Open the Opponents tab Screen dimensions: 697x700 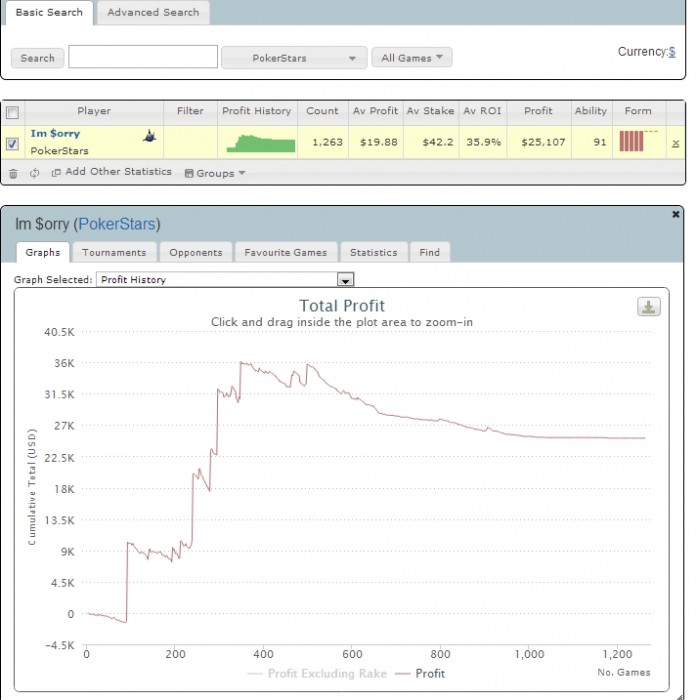(196, 252)
